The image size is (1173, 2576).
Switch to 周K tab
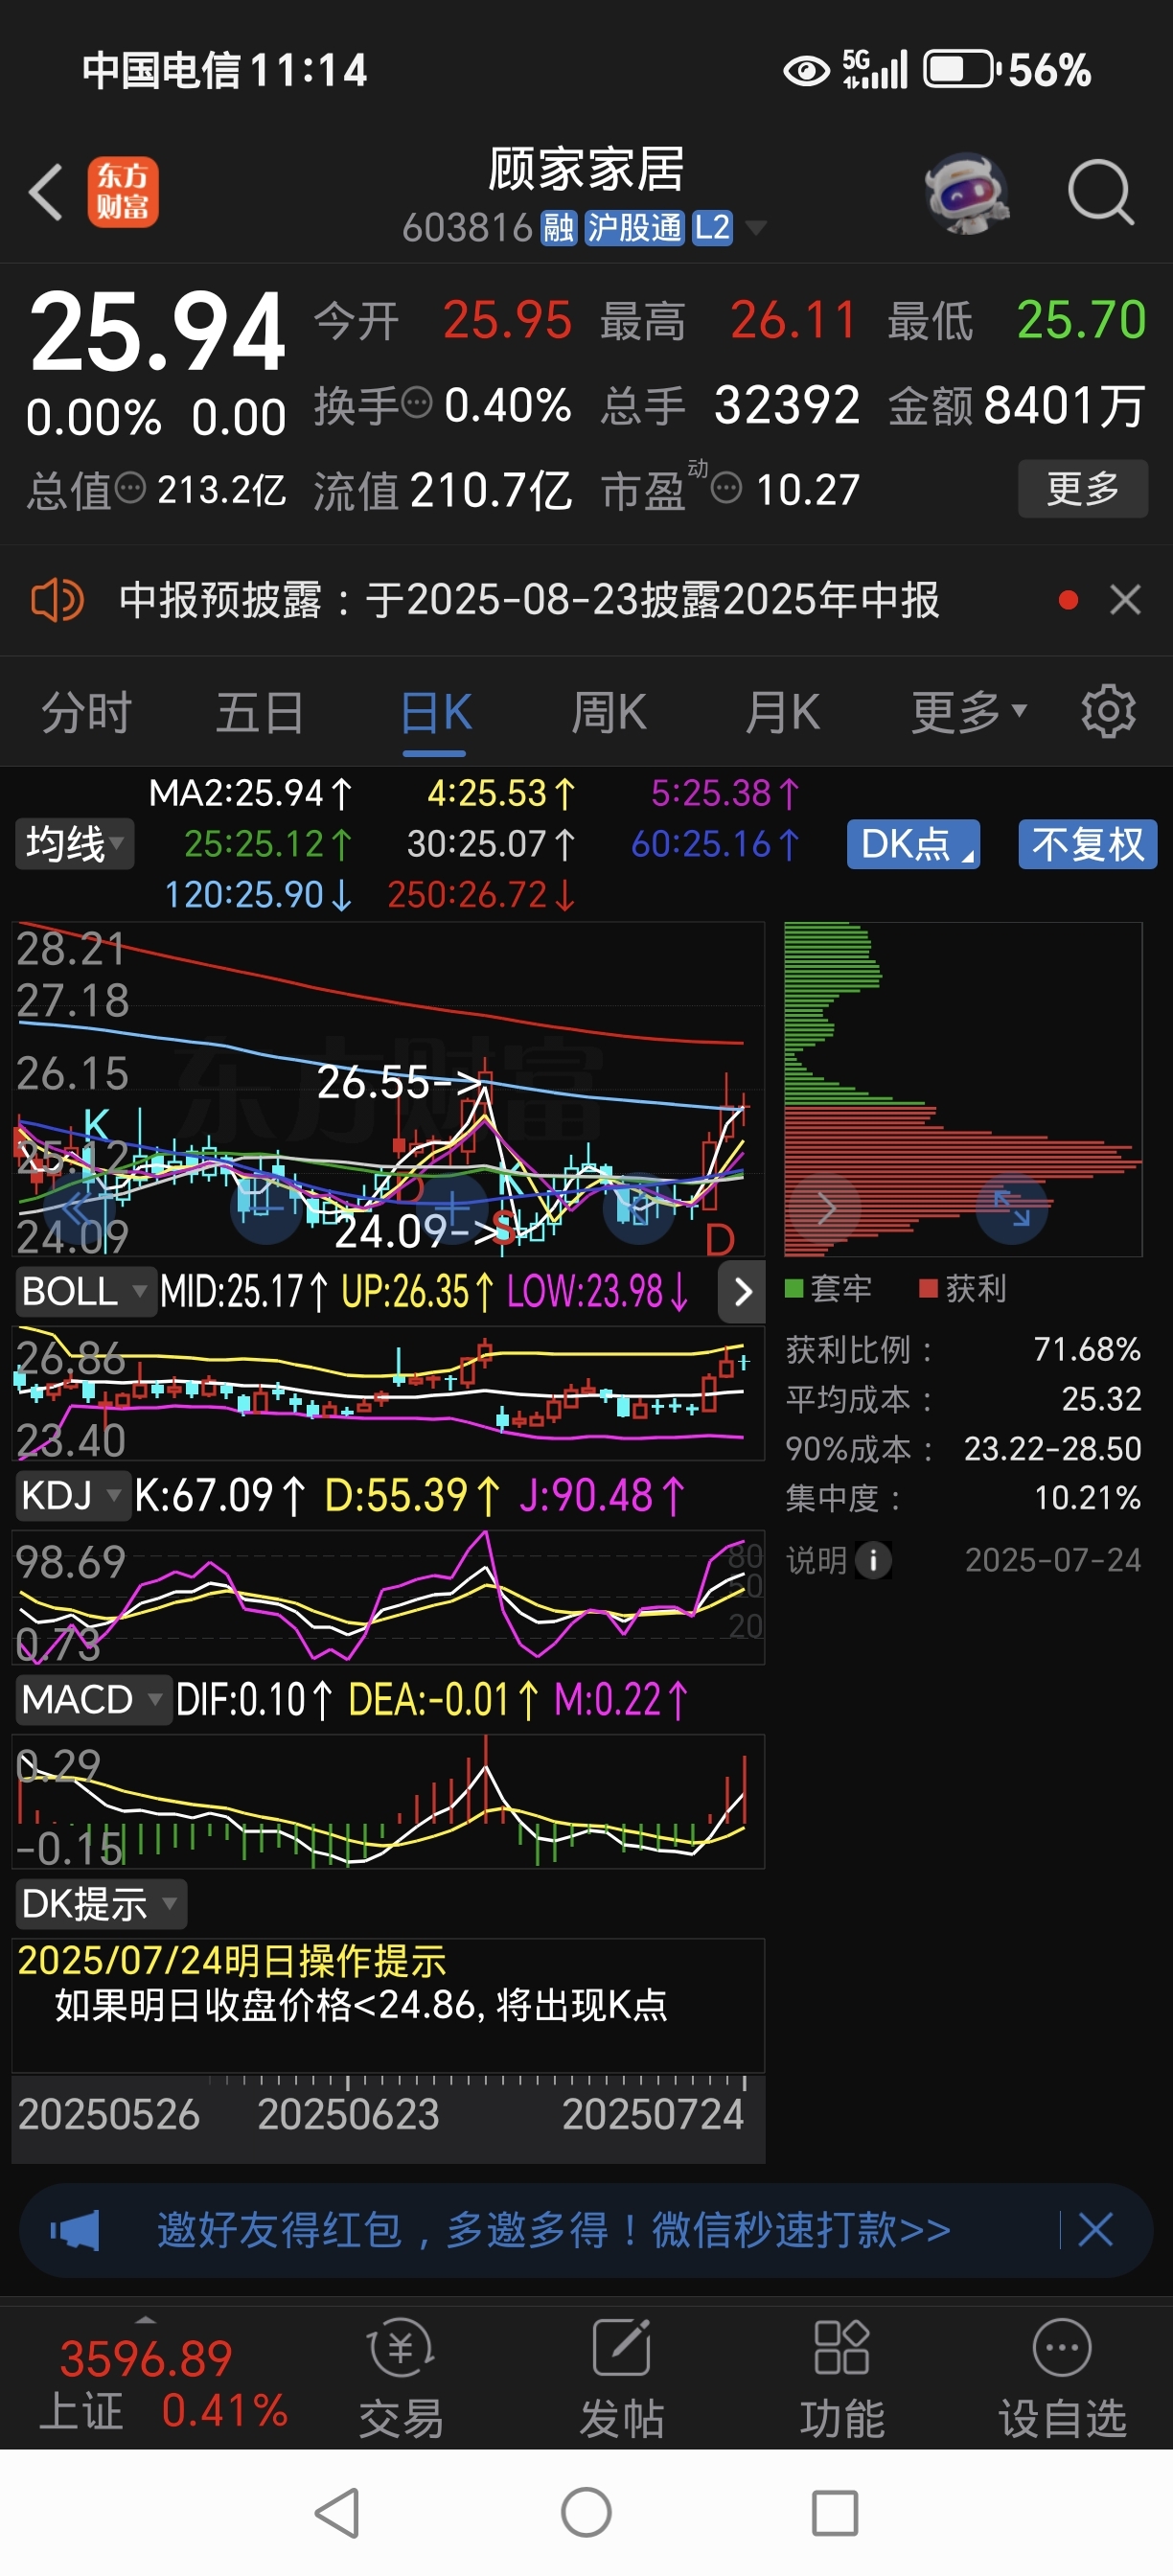609,712
